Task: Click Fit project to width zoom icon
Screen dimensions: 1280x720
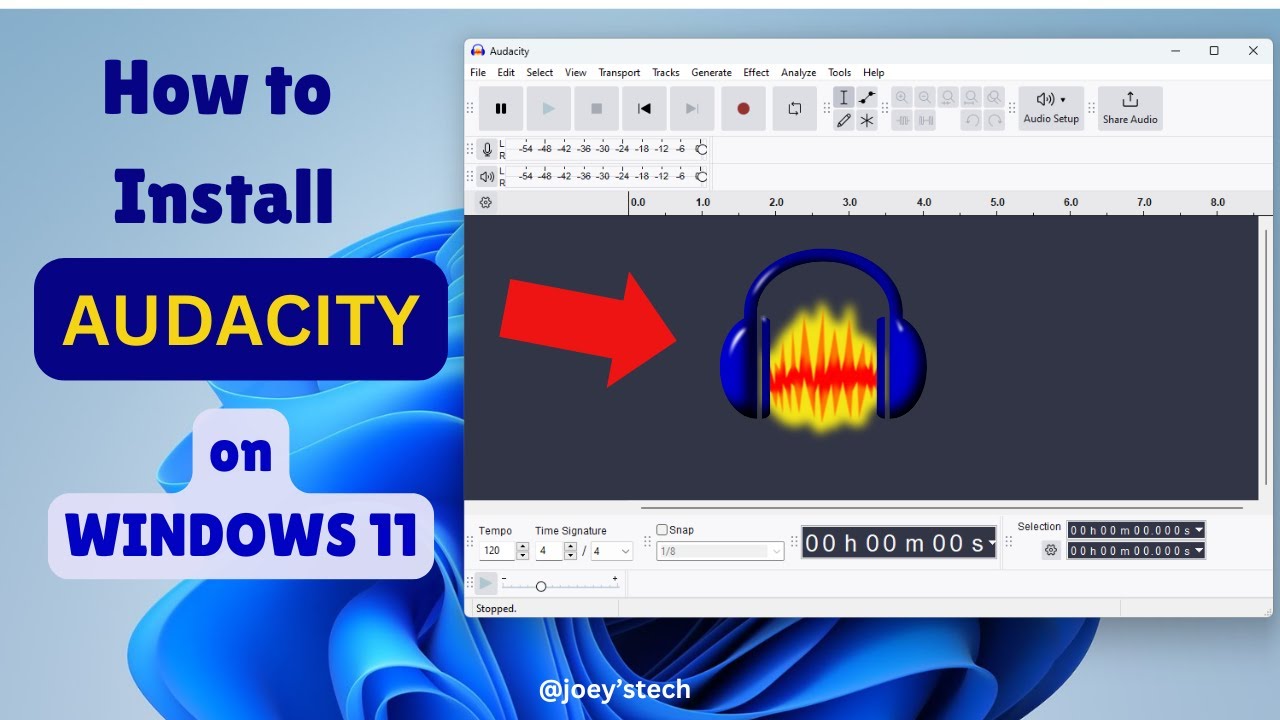Action: [971, 97]
